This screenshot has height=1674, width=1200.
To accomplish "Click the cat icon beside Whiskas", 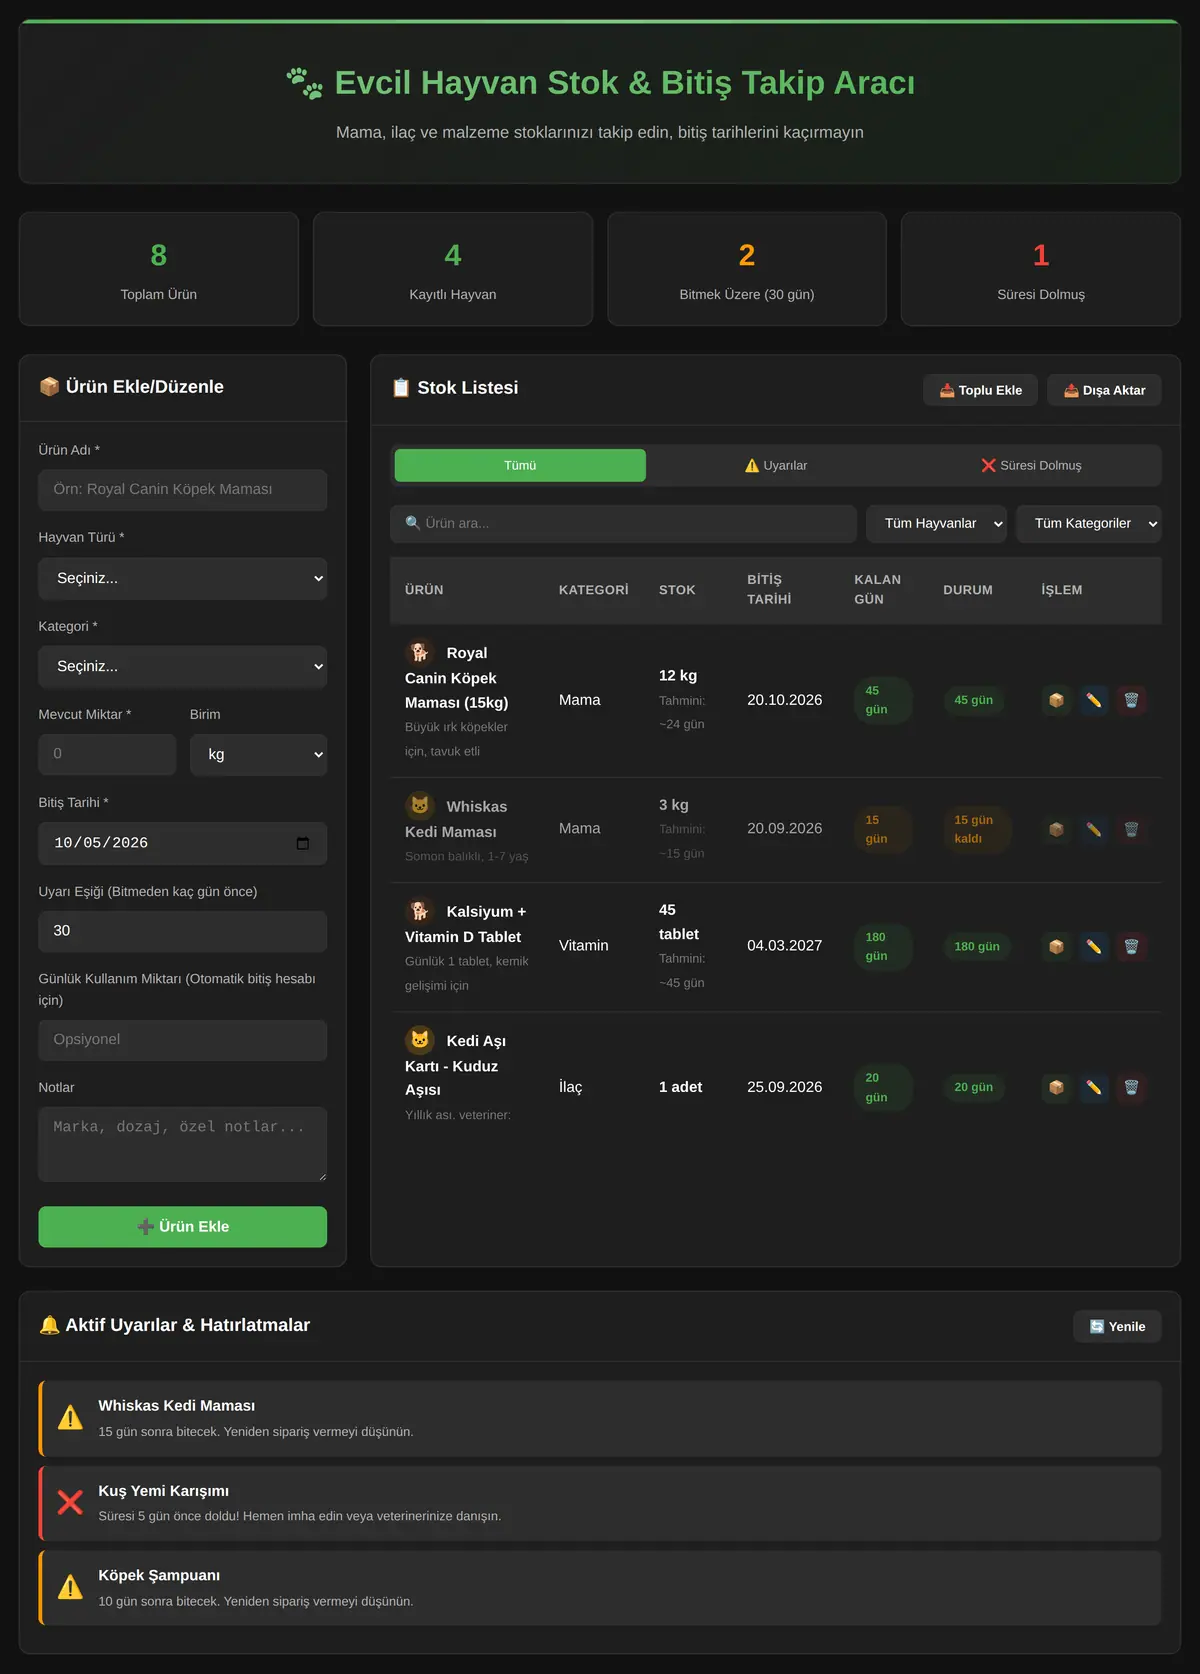I will coord(420,806).
